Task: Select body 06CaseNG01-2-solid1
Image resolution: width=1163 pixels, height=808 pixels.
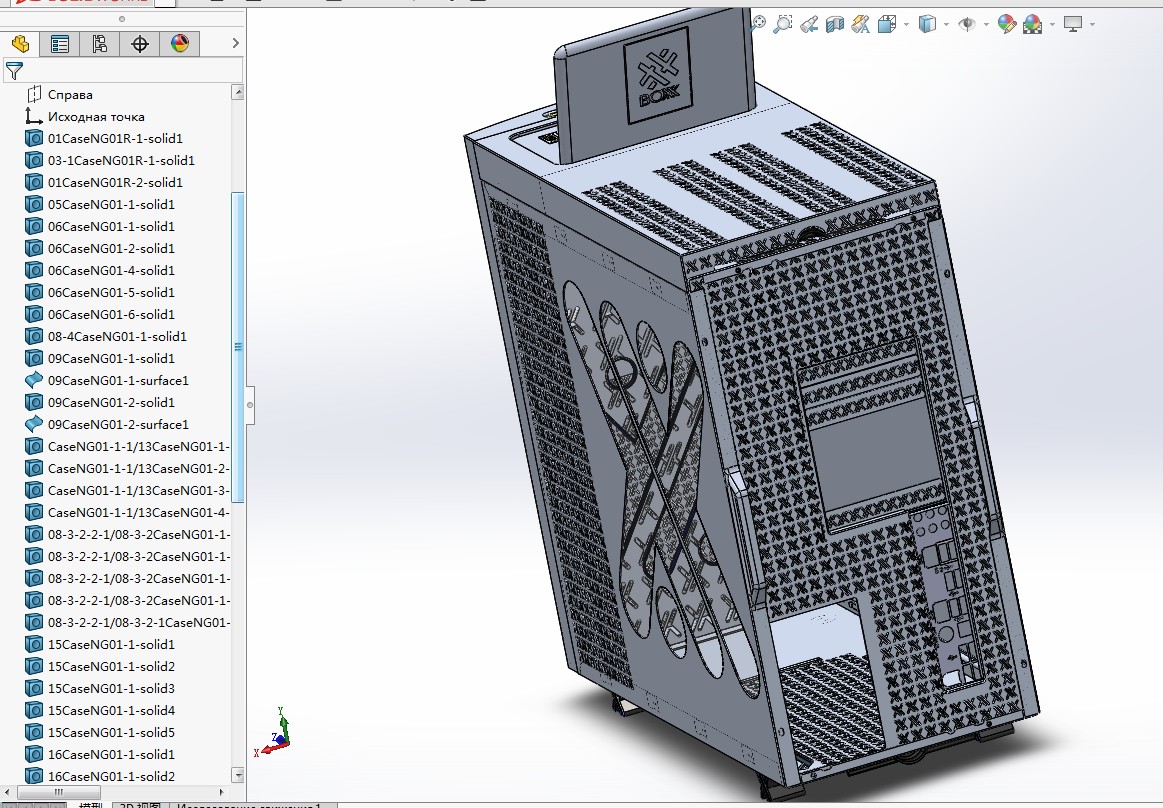Action: (111, 248)
